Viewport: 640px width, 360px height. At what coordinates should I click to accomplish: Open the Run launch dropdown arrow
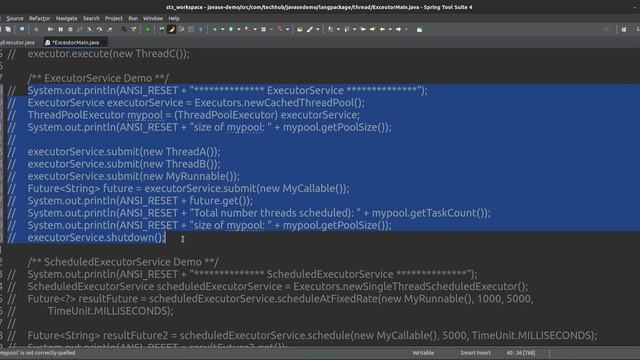(239, 29)
